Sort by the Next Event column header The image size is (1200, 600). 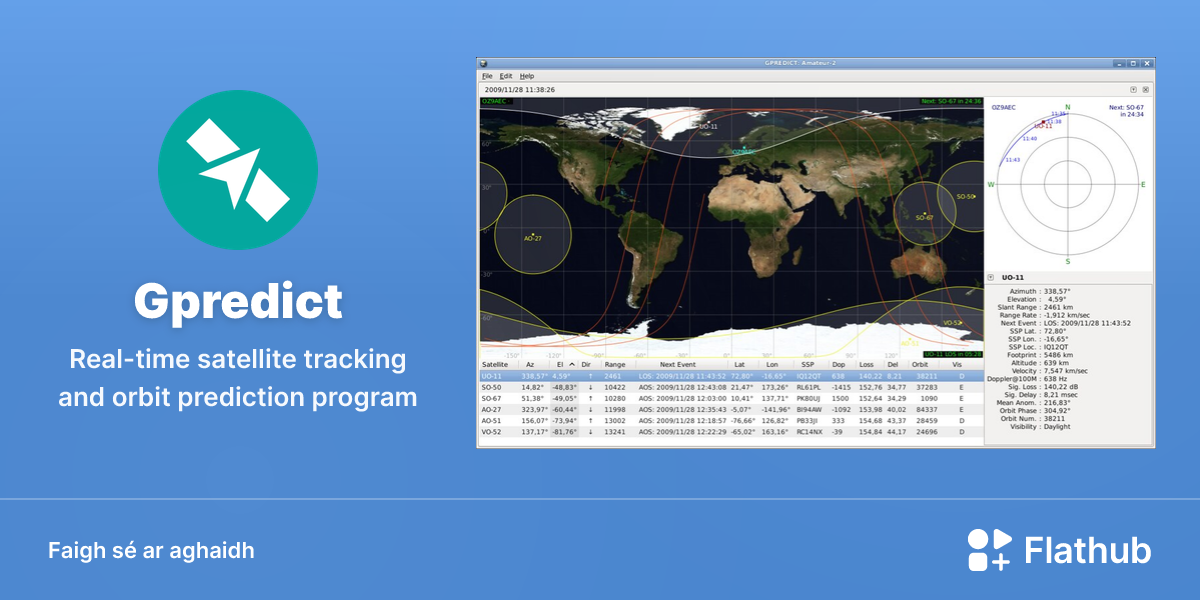679,365
